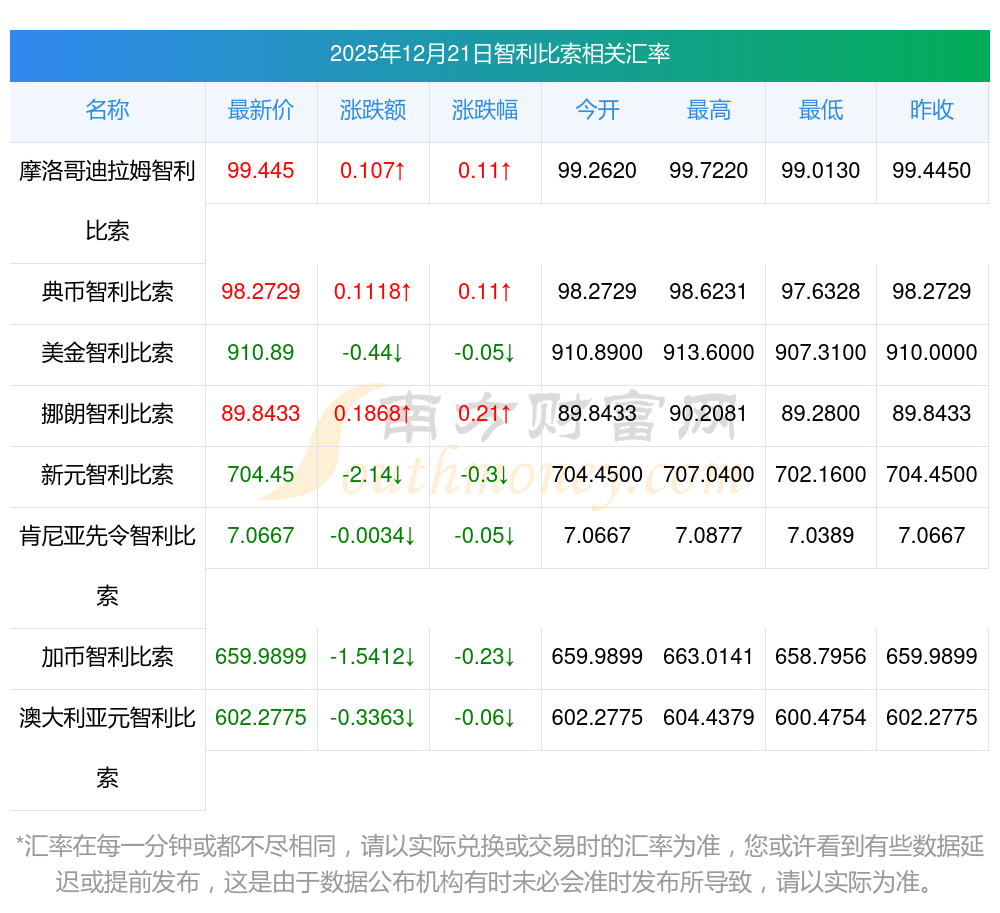Click the 今开 column header
This screenshot has width=1000, height=913.
point(597,111)
